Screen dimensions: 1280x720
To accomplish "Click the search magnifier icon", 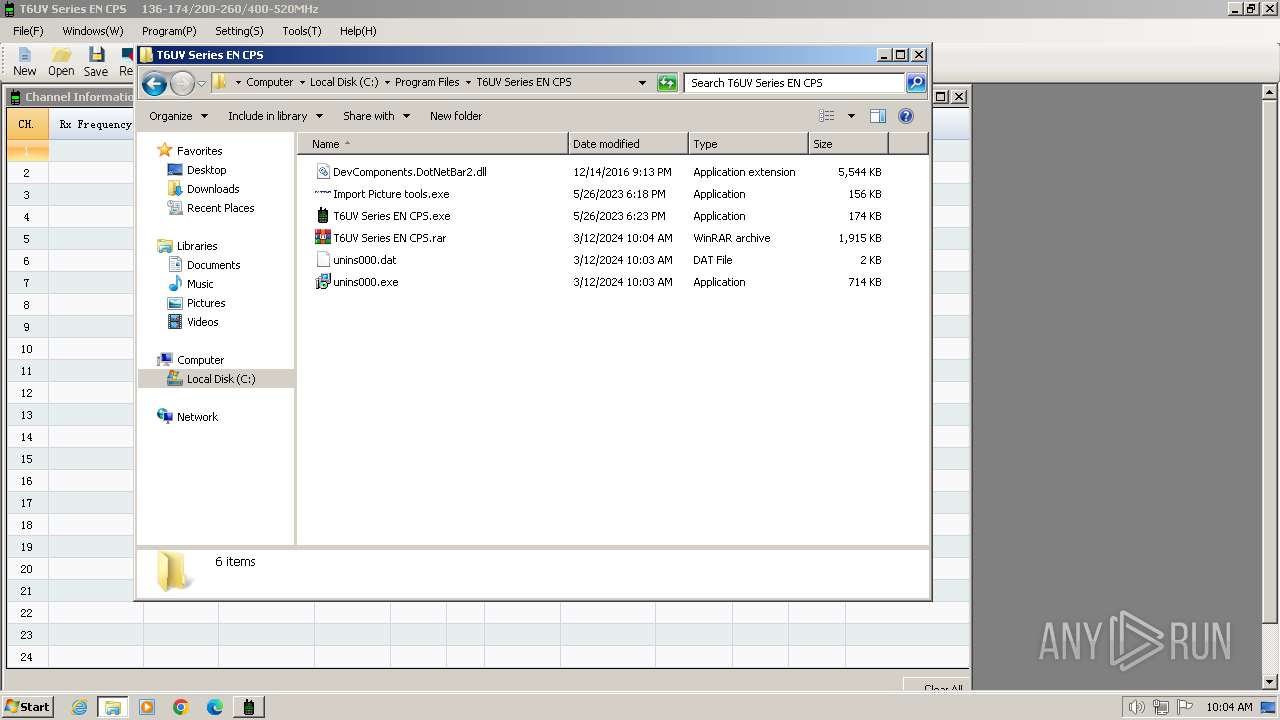I will (x=916, y=83).
